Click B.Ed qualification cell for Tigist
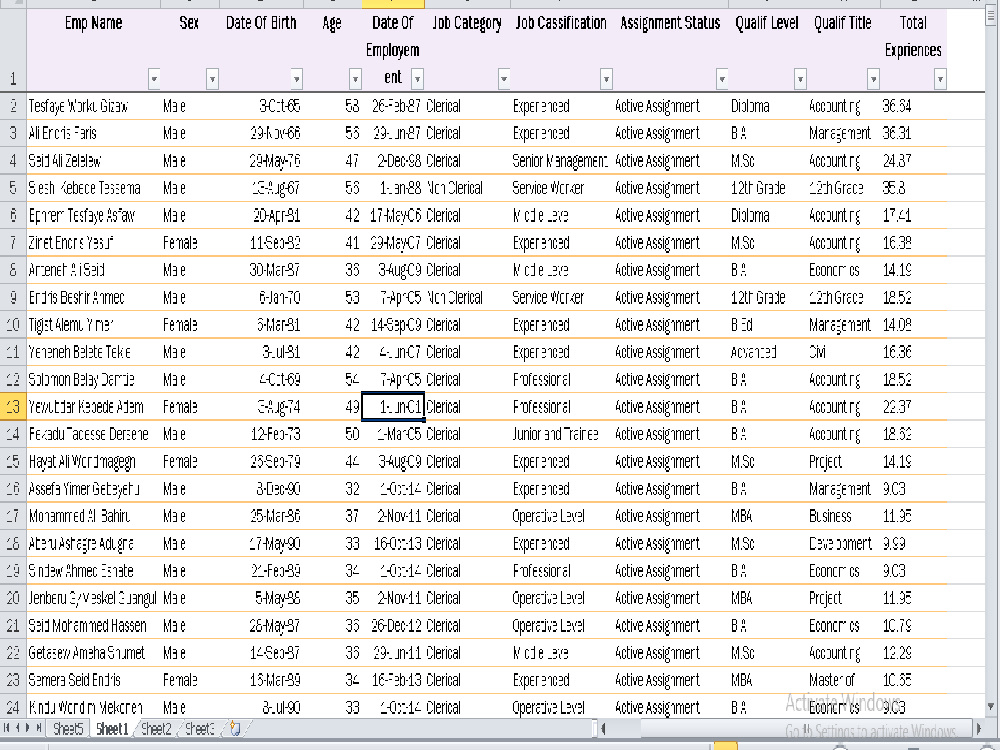Image resolution: width=1000 pixels, height=750 pixels. tap(766, 325)
